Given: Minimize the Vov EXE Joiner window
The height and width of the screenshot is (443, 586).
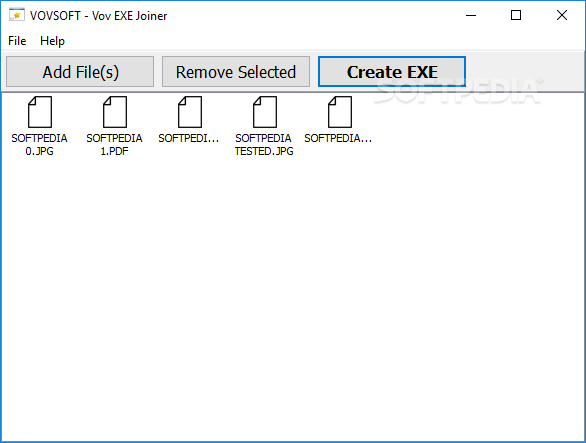Looking at the screenshot, I should tap(471, 15).
